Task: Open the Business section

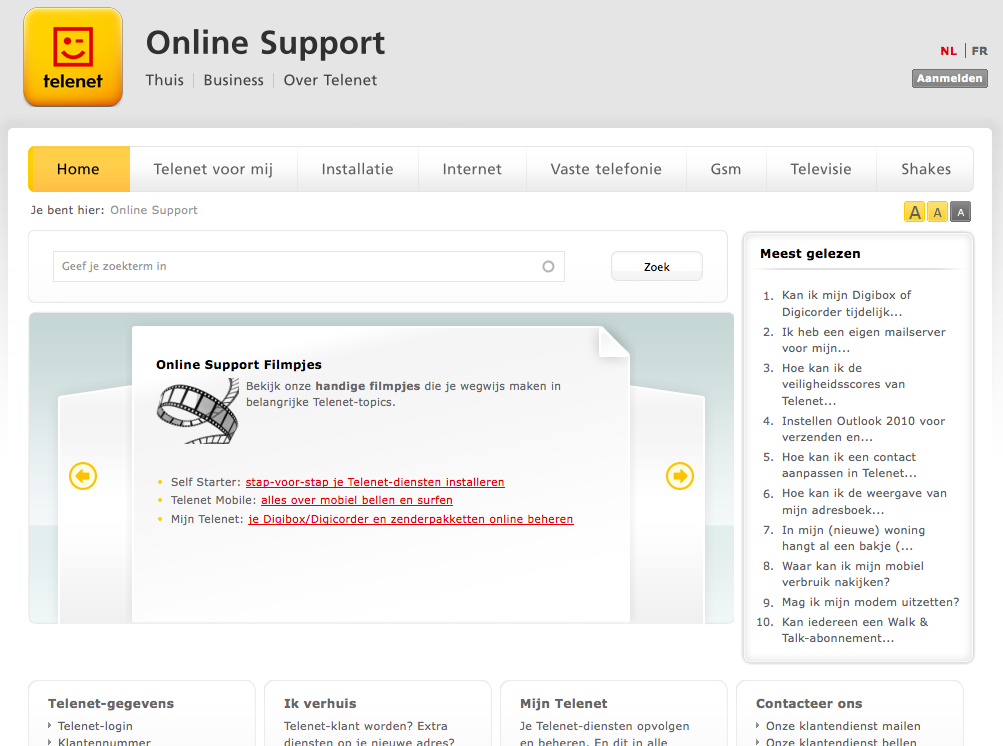Action: (233, 79)
